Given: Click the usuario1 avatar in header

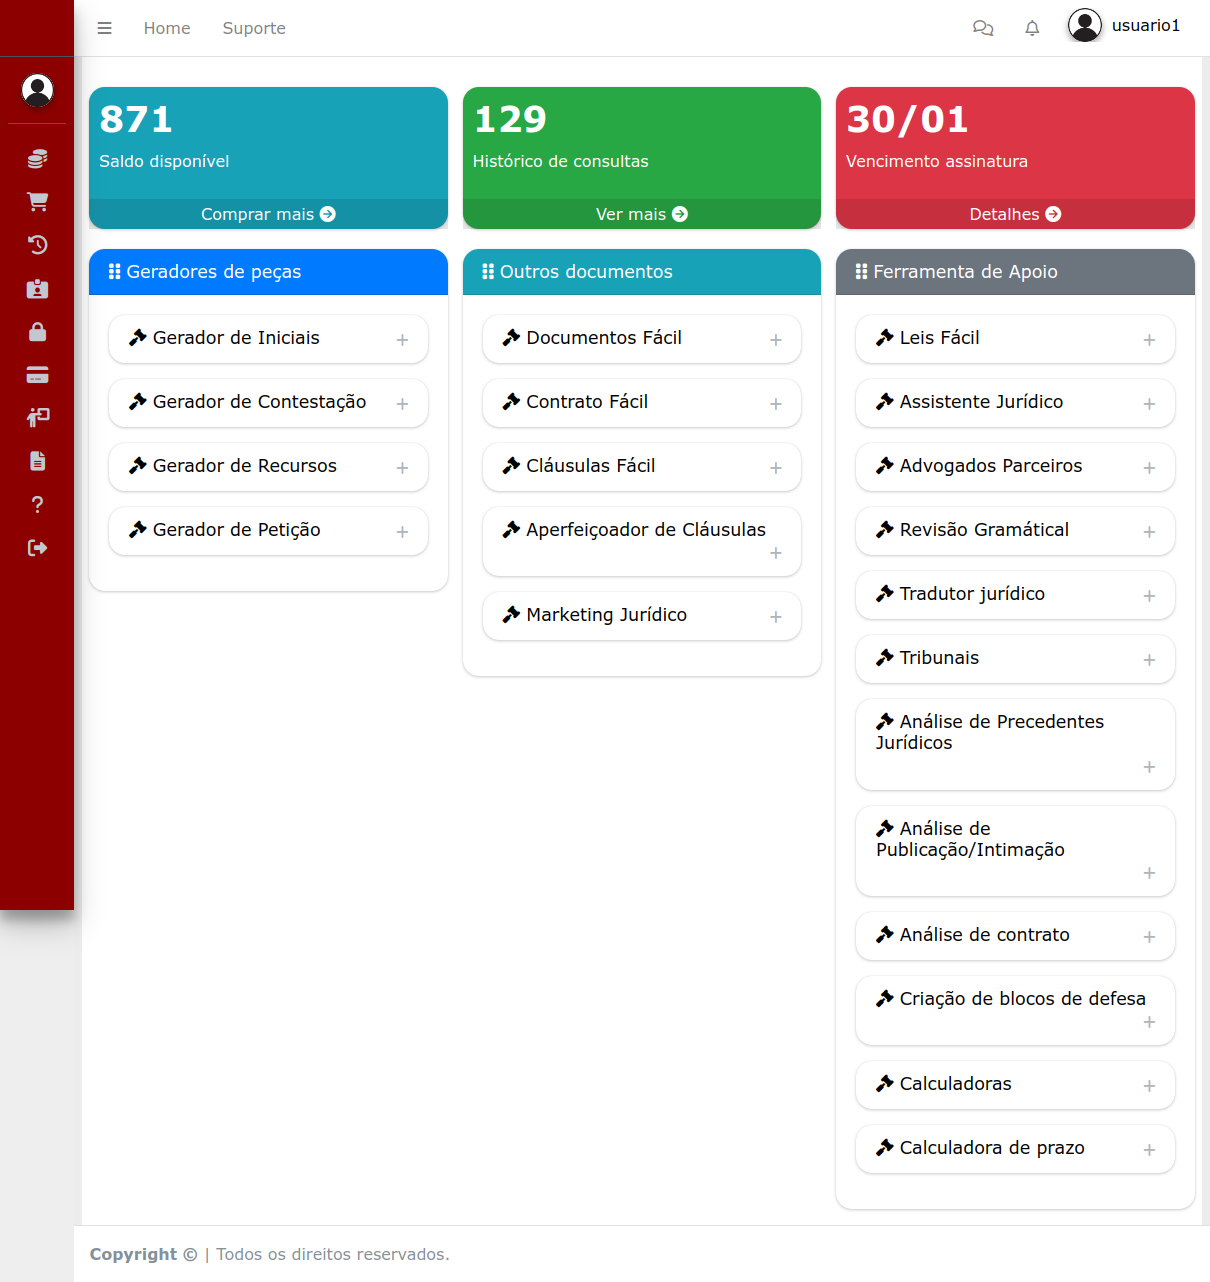Looking at the screenshot, I should click(1085, 25).
